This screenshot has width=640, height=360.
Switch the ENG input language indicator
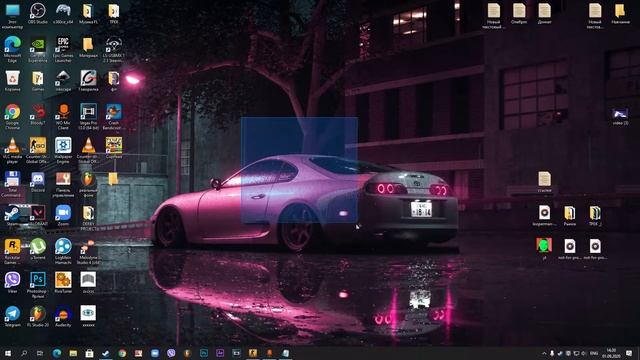pos(594,353)
